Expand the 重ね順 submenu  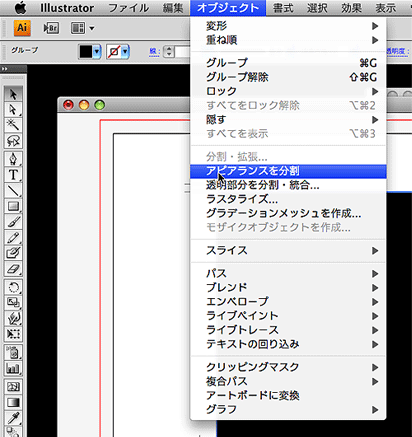click(288, 40)
